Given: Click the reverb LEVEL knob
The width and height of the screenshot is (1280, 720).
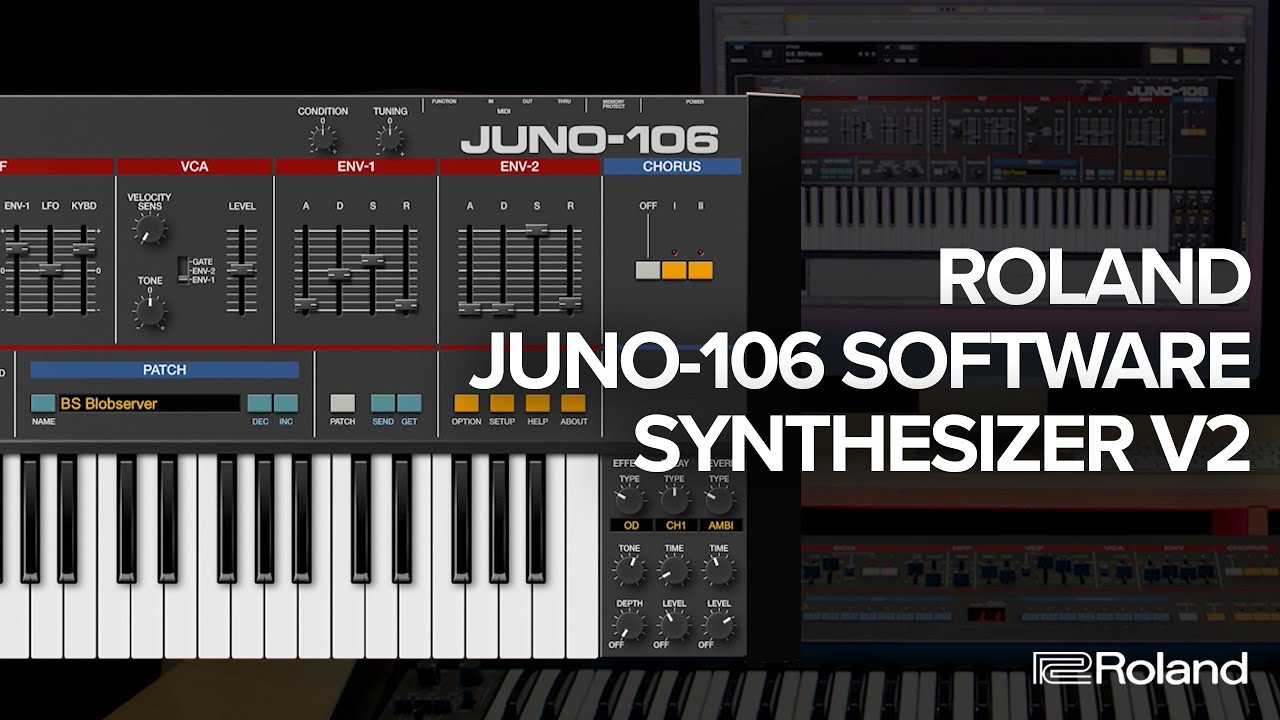Looking at the screenshot, I should tap(718, 626).
